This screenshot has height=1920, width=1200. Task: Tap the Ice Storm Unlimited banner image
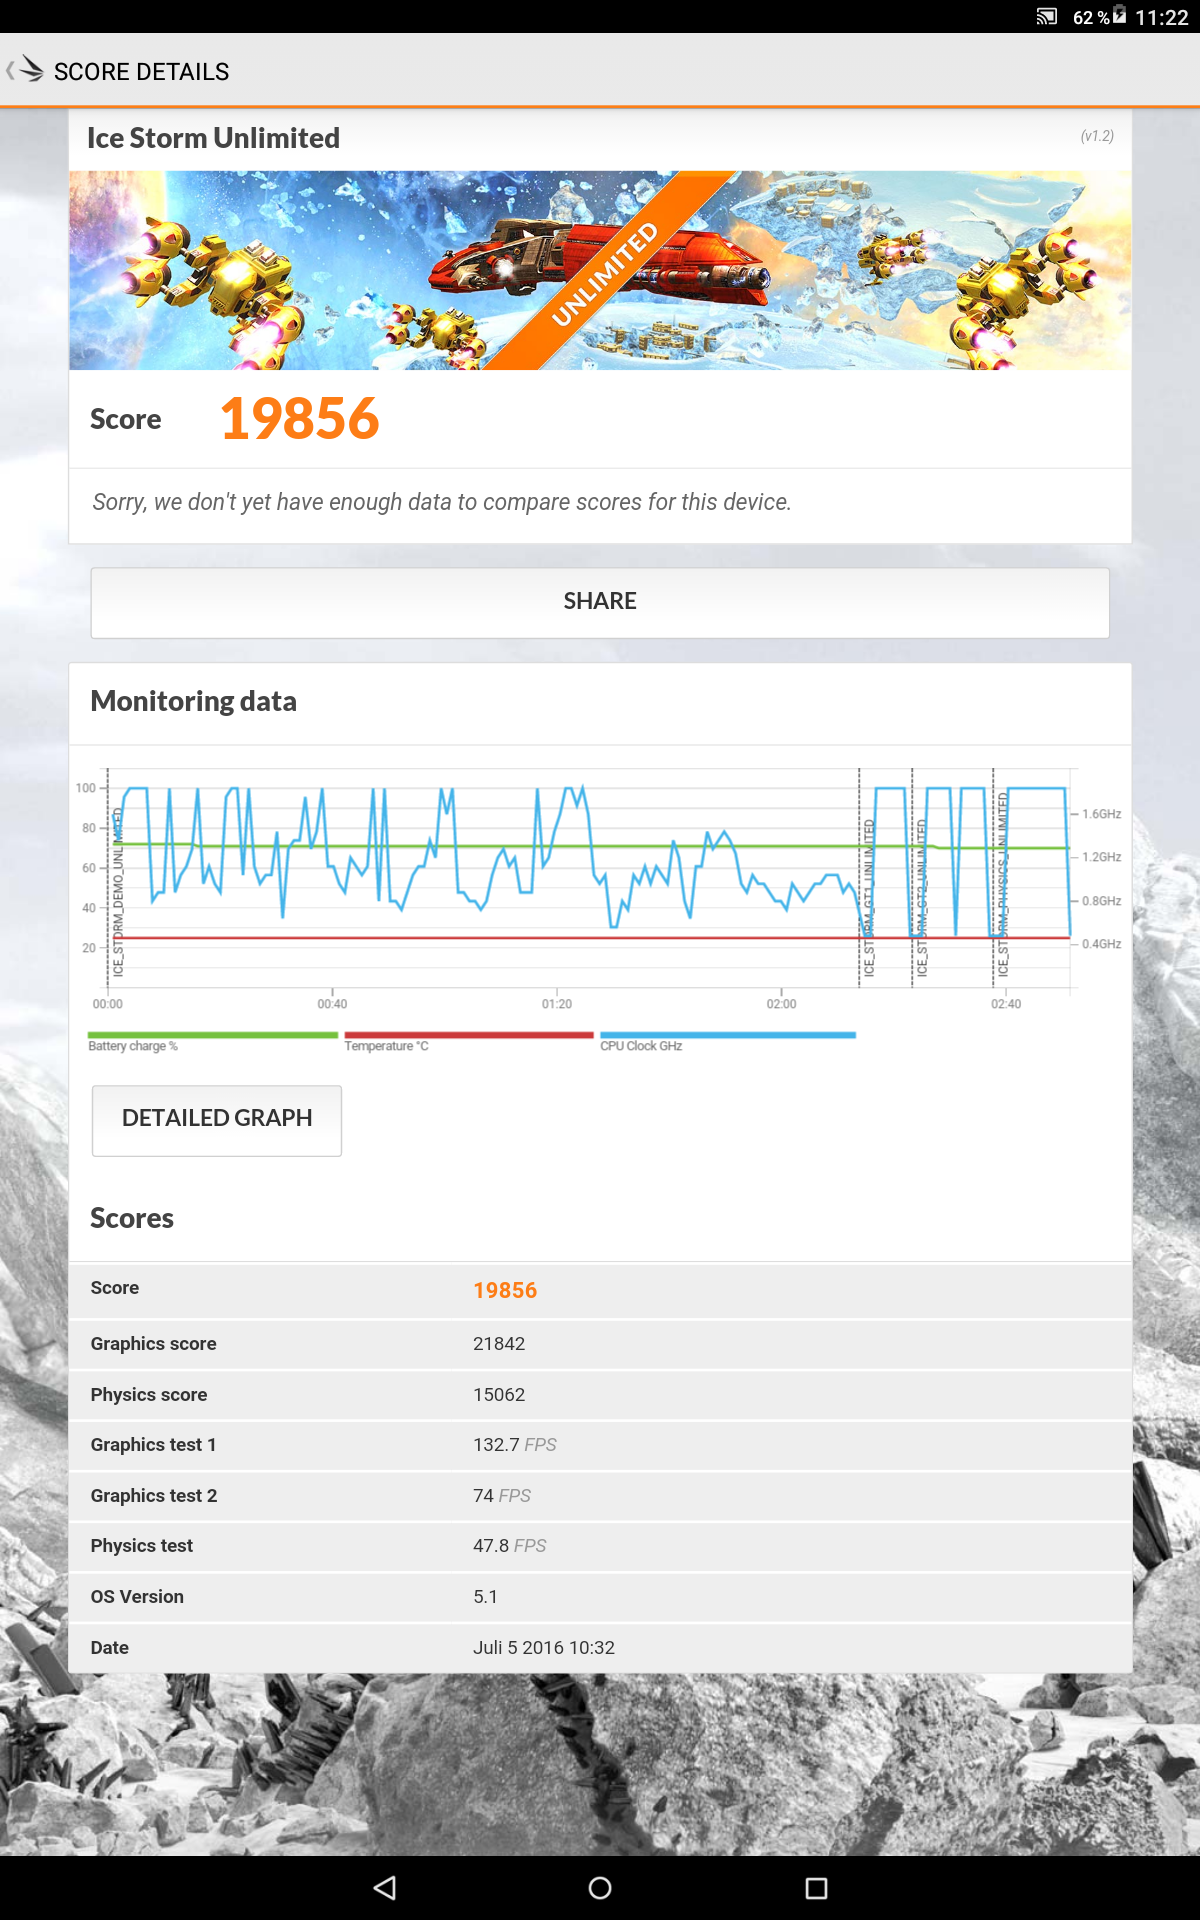click(x=600, y=270)
